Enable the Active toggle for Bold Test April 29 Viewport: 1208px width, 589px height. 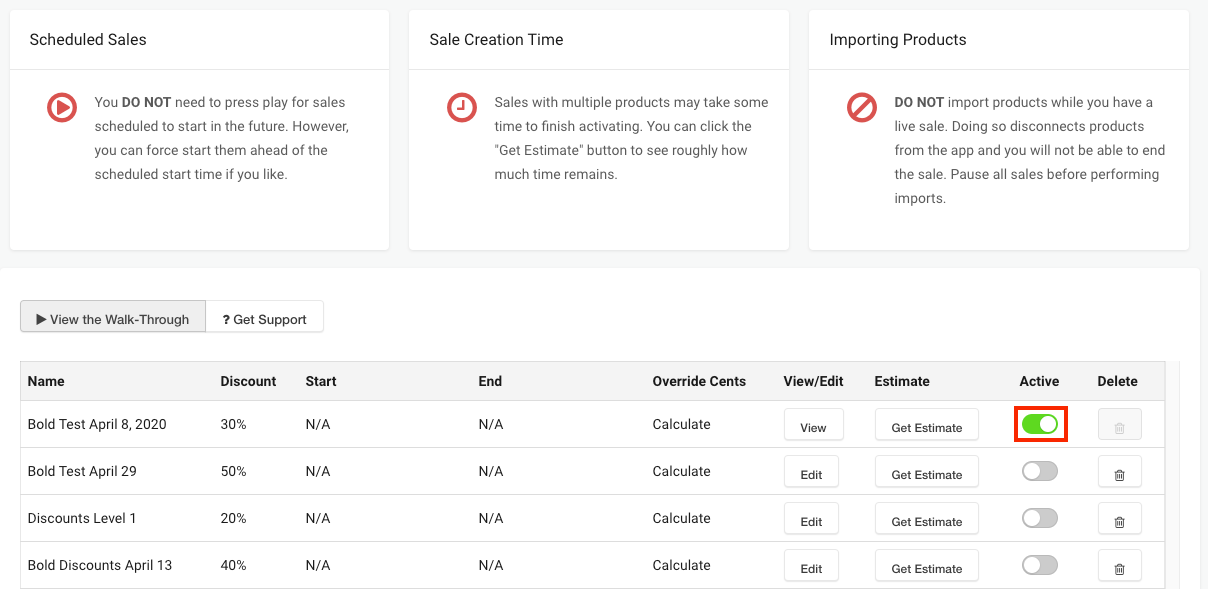(x=1039, y=471)
